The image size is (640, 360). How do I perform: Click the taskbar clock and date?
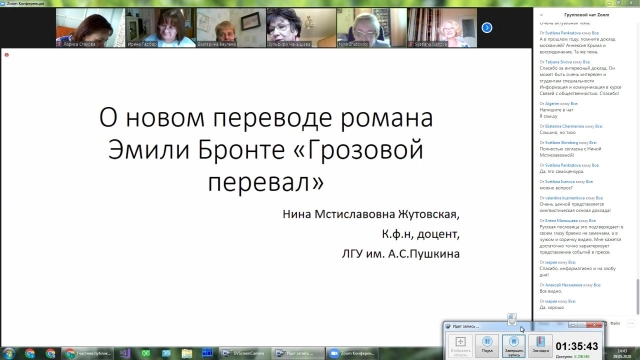622,353
